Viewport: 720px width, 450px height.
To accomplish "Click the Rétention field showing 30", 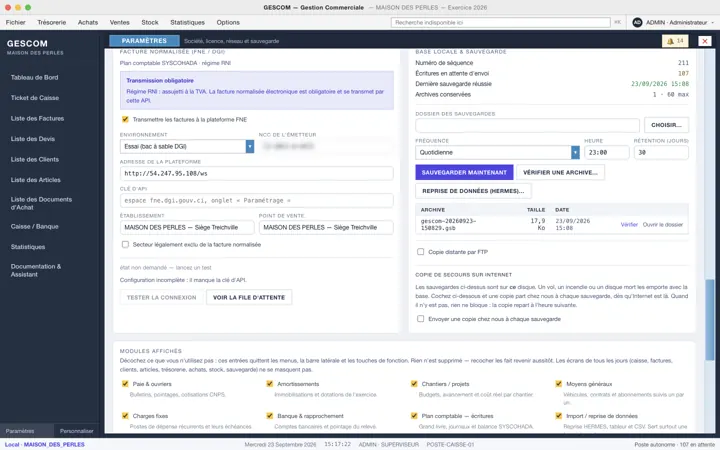I will [661, 152].
